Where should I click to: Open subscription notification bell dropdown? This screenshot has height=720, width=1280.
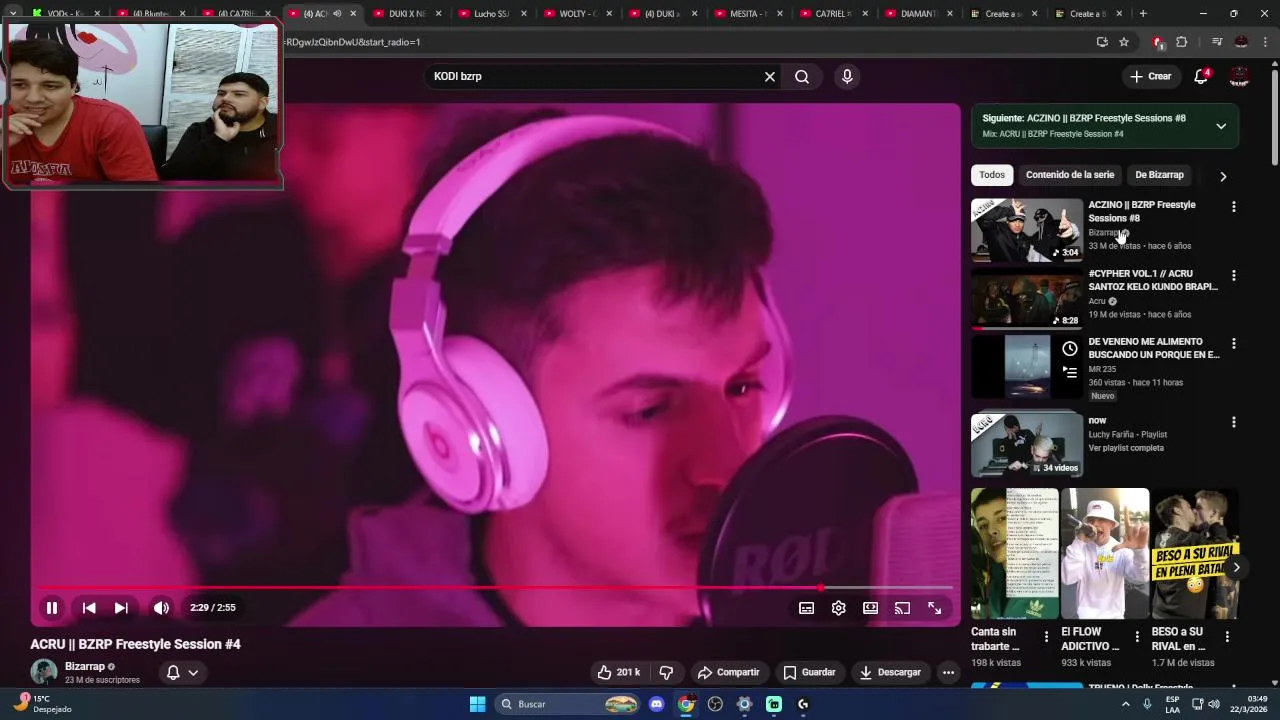[x=182, y=673]
